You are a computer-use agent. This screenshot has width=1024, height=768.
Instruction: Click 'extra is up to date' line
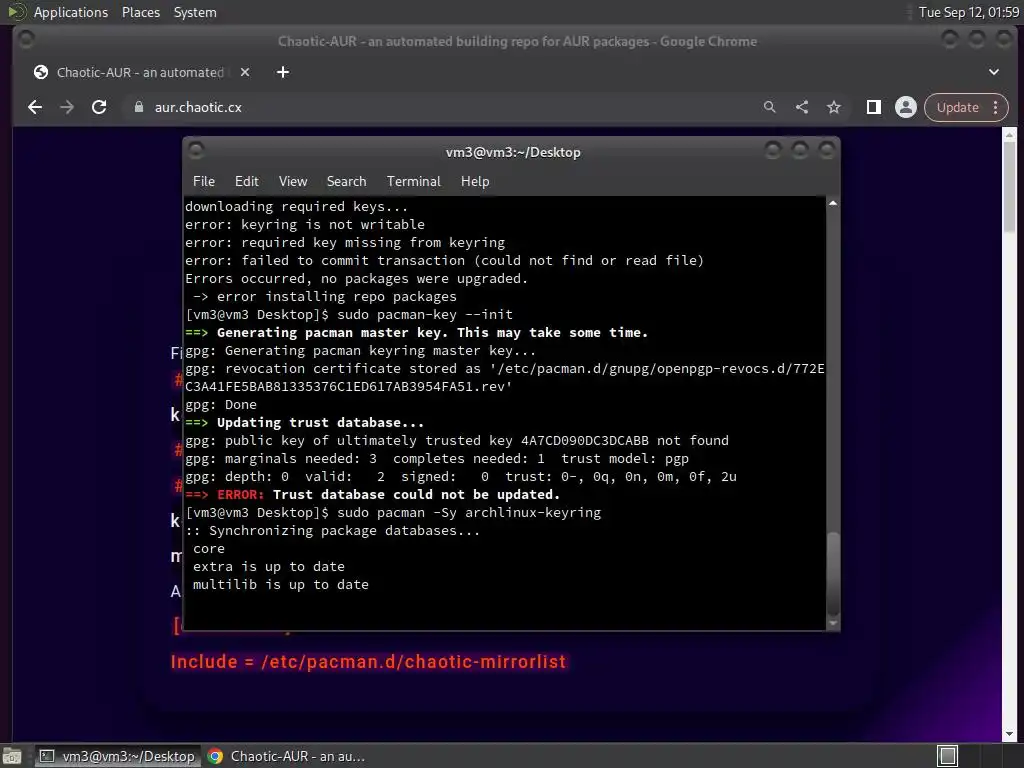click(x=268, y=567)
